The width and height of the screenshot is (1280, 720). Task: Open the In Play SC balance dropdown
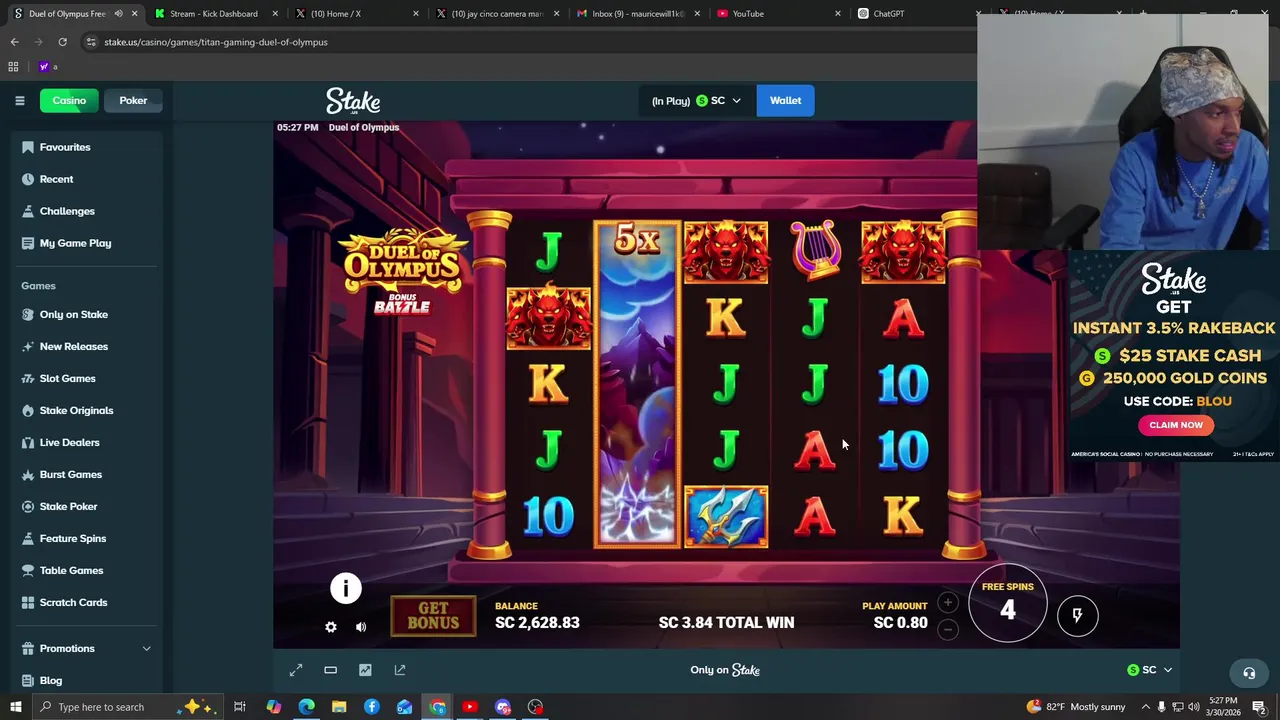(696, 100)
